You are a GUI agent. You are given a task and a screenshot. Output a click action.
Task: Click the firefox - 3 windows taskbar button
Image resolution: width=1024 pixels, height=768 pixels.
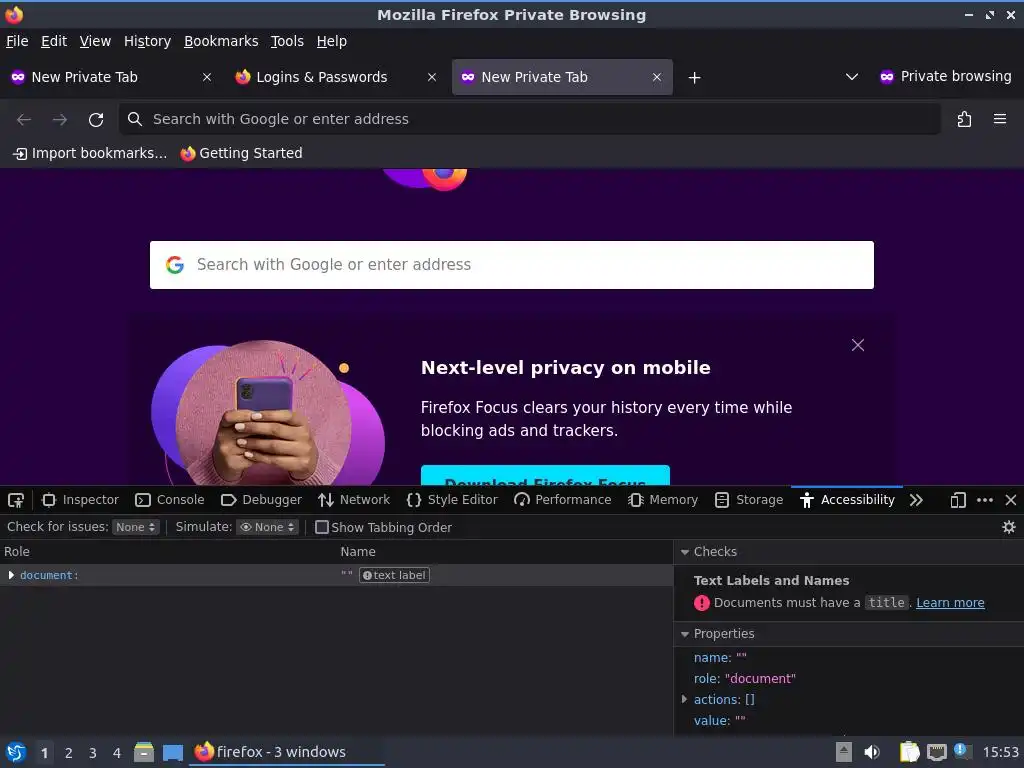(x=287, y=752)
